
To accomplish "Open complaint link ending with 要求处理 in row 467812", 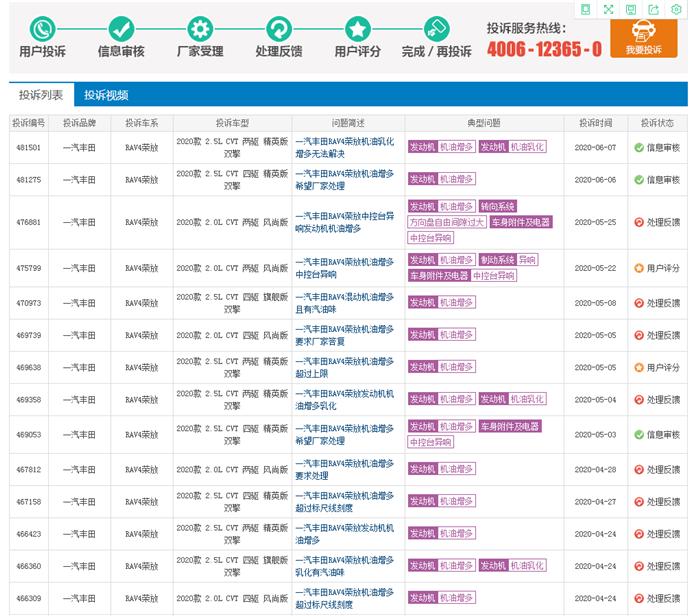I will pos(345,469).
